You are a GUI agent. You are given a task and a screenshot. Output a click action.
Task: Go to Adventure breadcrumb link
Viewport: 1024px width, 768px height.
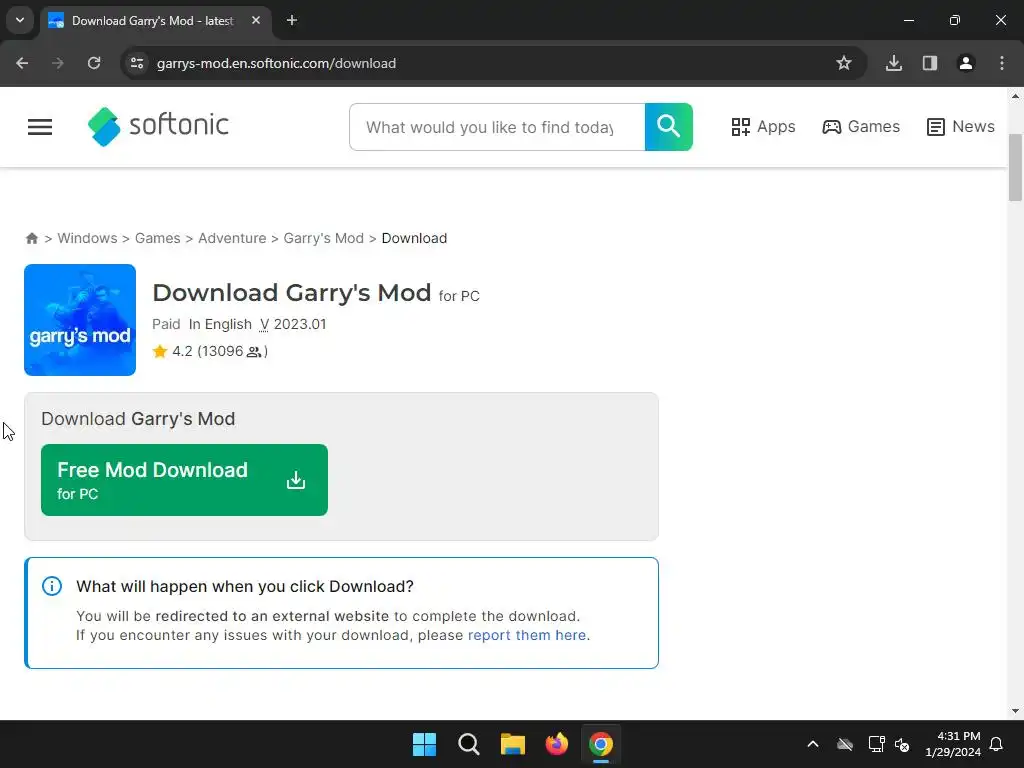tap(232, 238)
